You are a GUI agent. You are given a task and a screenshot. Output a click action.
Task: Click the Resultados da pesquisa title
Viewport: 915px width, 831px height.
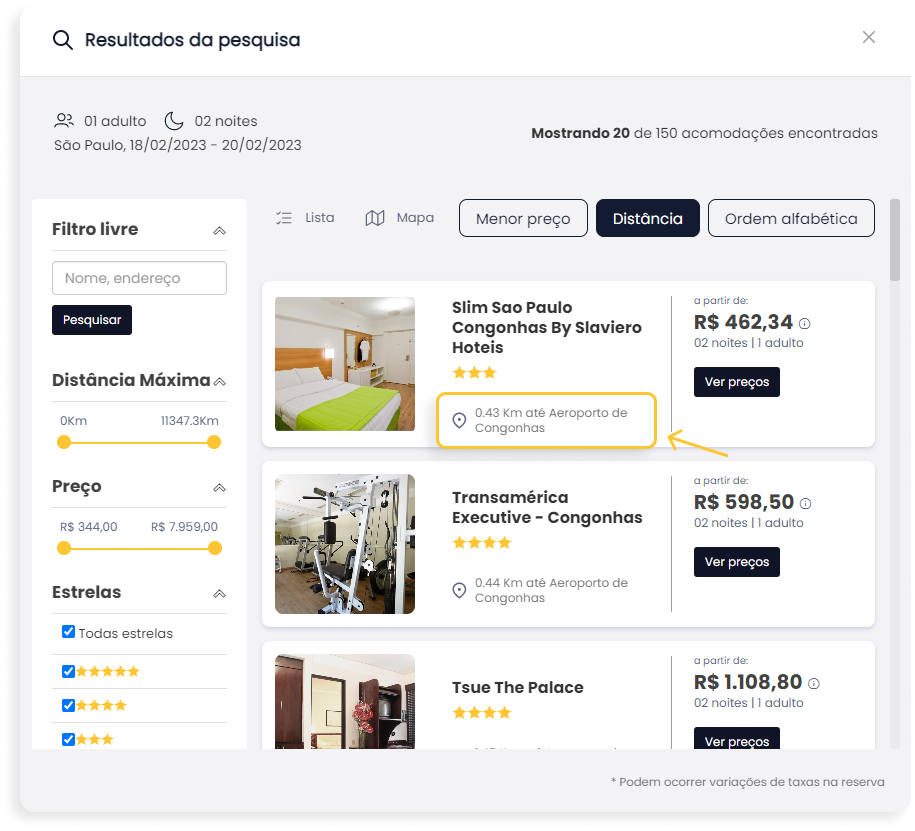[x=193, y=40]
